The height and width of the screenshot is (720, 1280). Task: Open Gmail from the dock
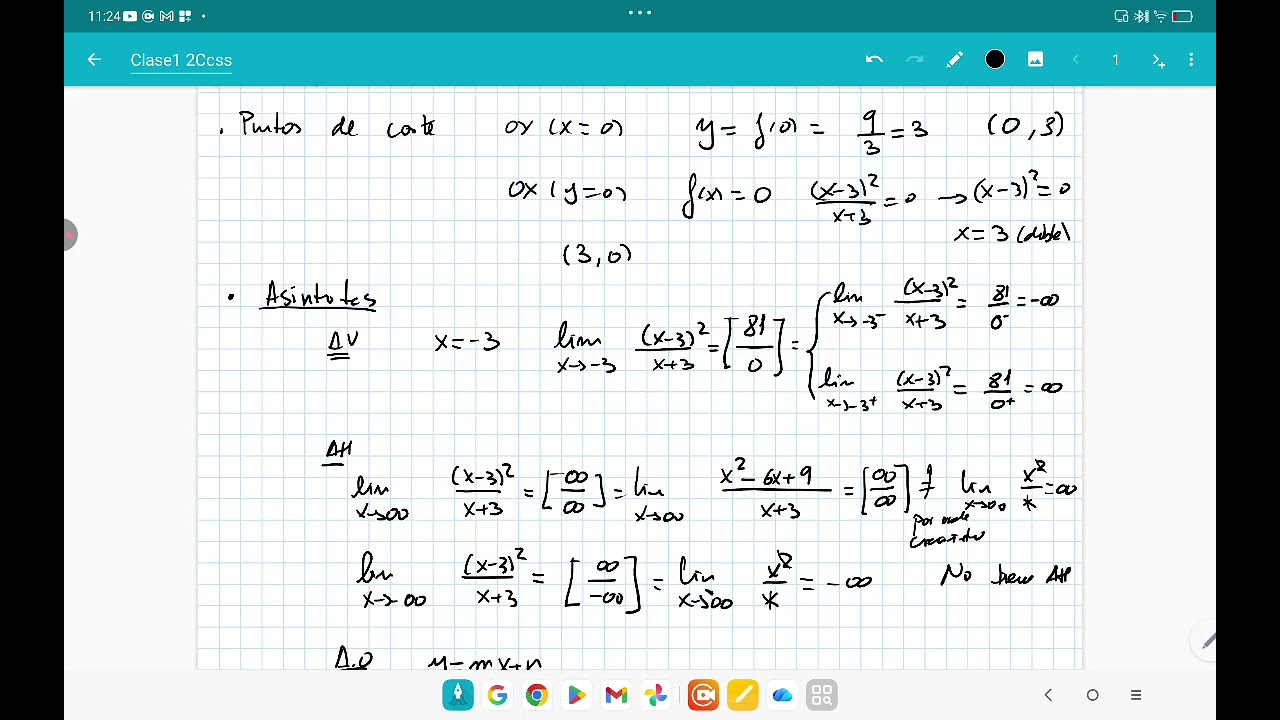(616, 695)
